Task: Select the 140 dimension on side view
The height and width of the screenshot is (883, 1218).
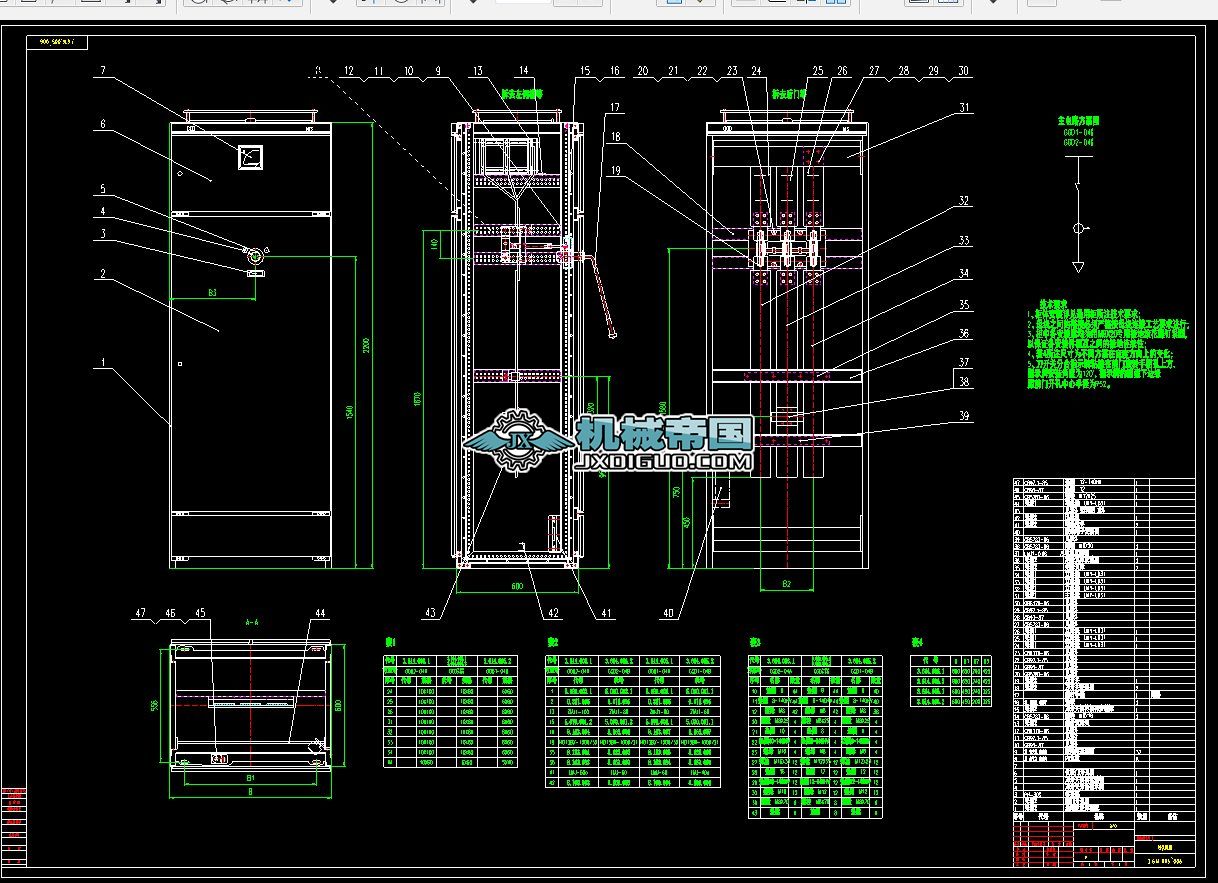Action: tap(436, 245)
